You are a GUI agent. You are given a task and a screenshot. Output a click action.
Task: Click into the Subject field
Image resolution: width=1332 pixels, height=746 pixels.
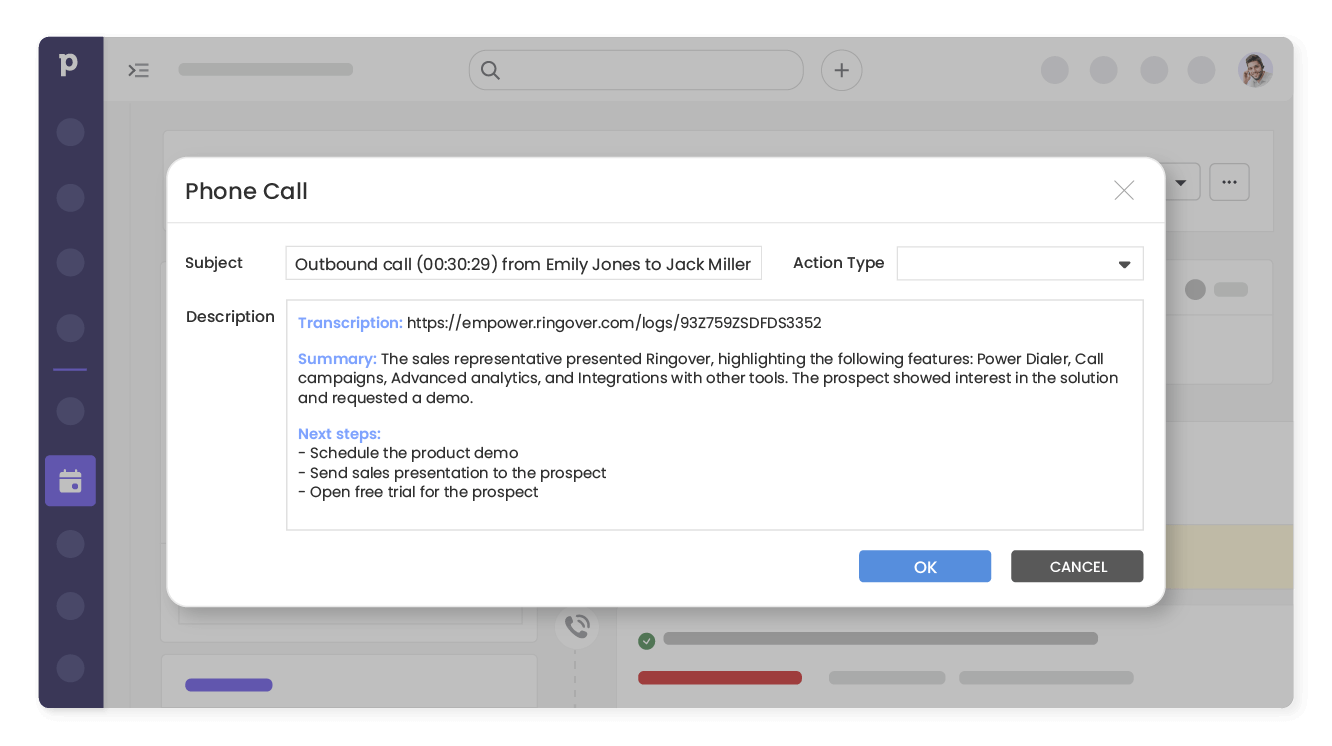(523, 264)
